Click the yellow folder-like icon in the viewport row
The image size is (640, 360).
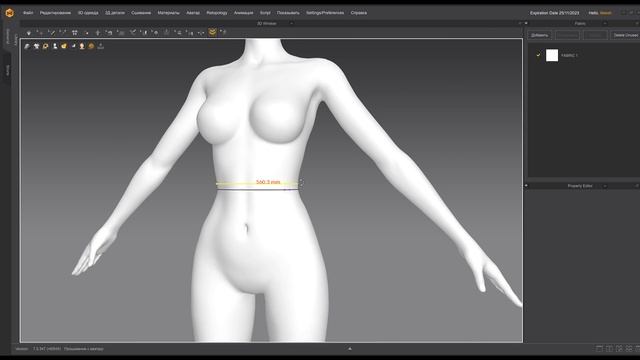click(x=64, y=46)
